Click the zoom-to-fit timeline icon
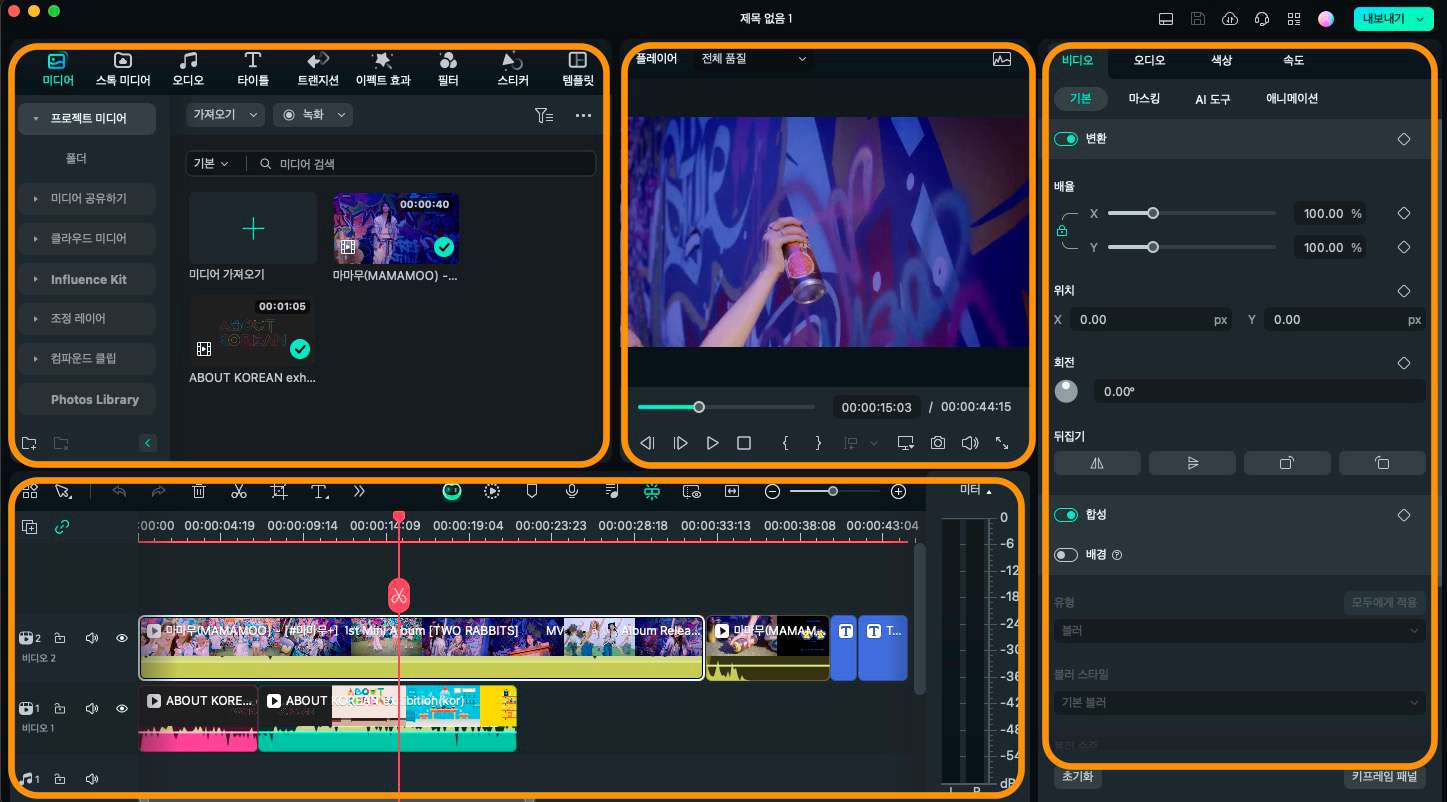 tap(732, 491)
